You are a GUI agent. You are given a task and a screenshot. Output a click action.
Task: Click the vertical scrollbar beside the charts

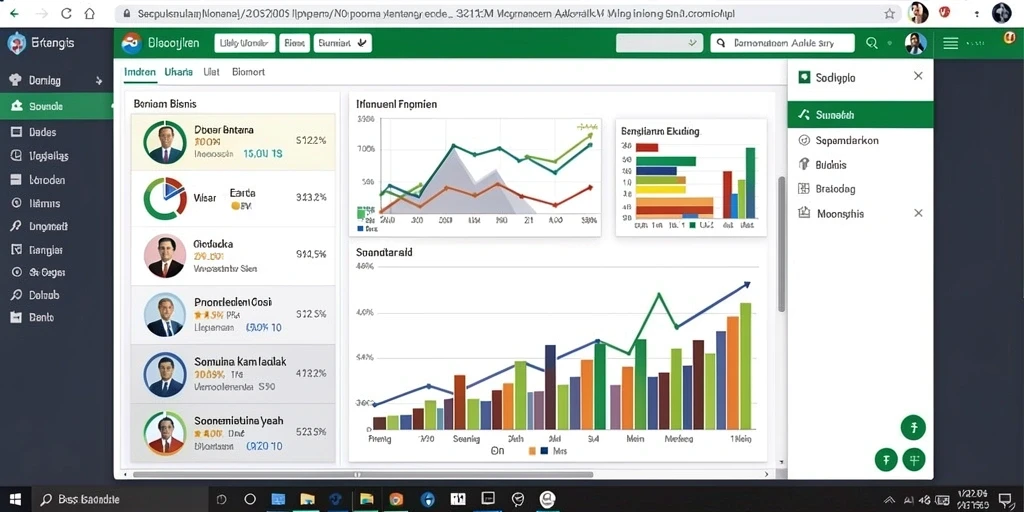pos(781,245)
